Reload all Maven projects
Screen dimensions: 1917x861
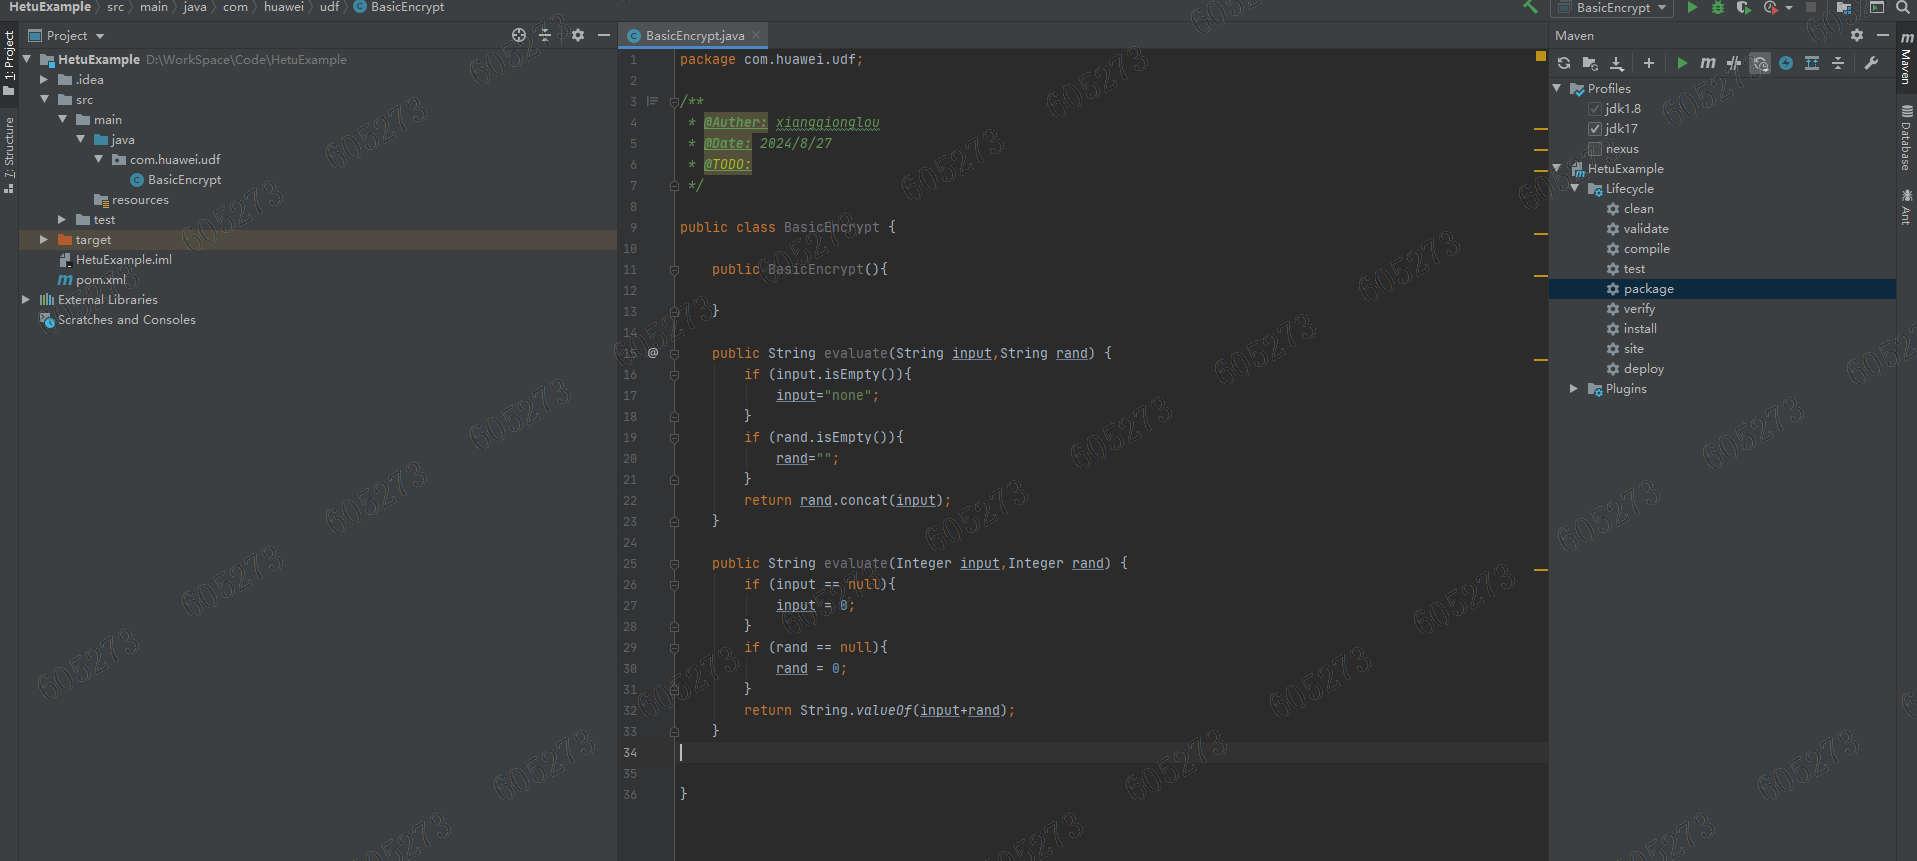1564,63
